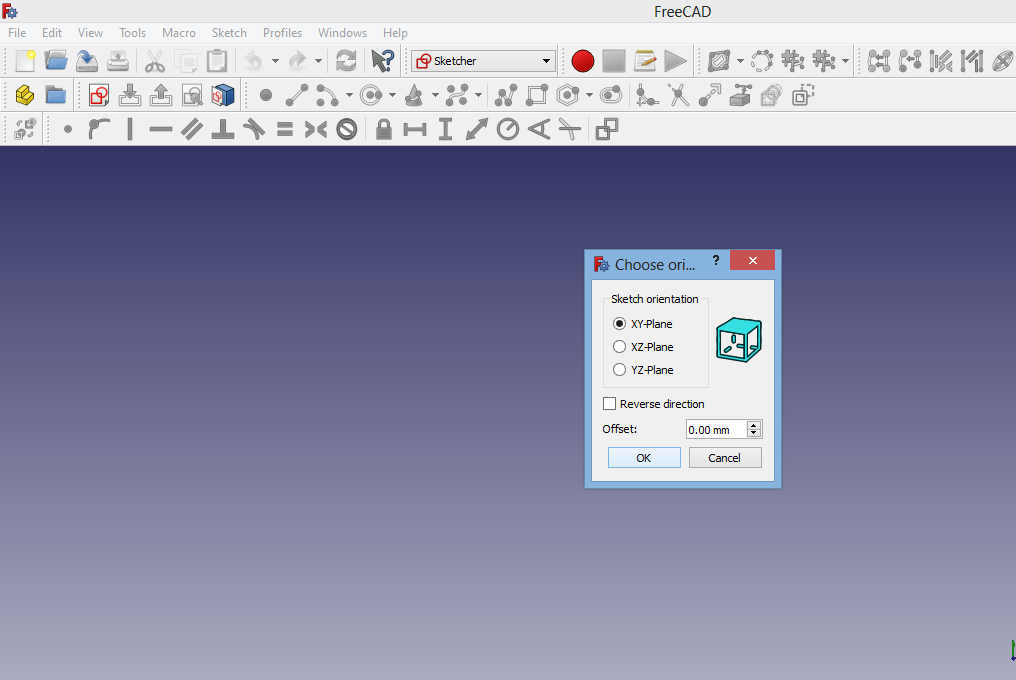Select the Create line tool
1016x680 pixels.
tap(297, 95)
